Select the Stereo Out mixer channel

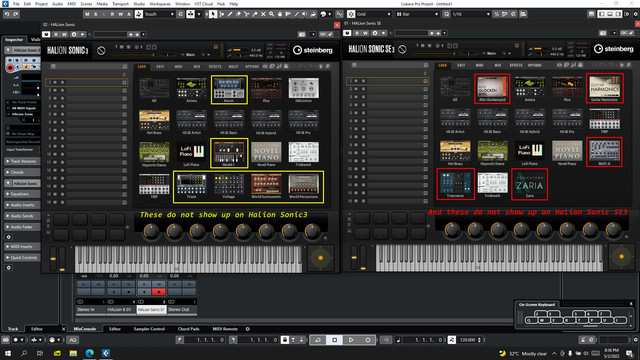tap(181, 310)
